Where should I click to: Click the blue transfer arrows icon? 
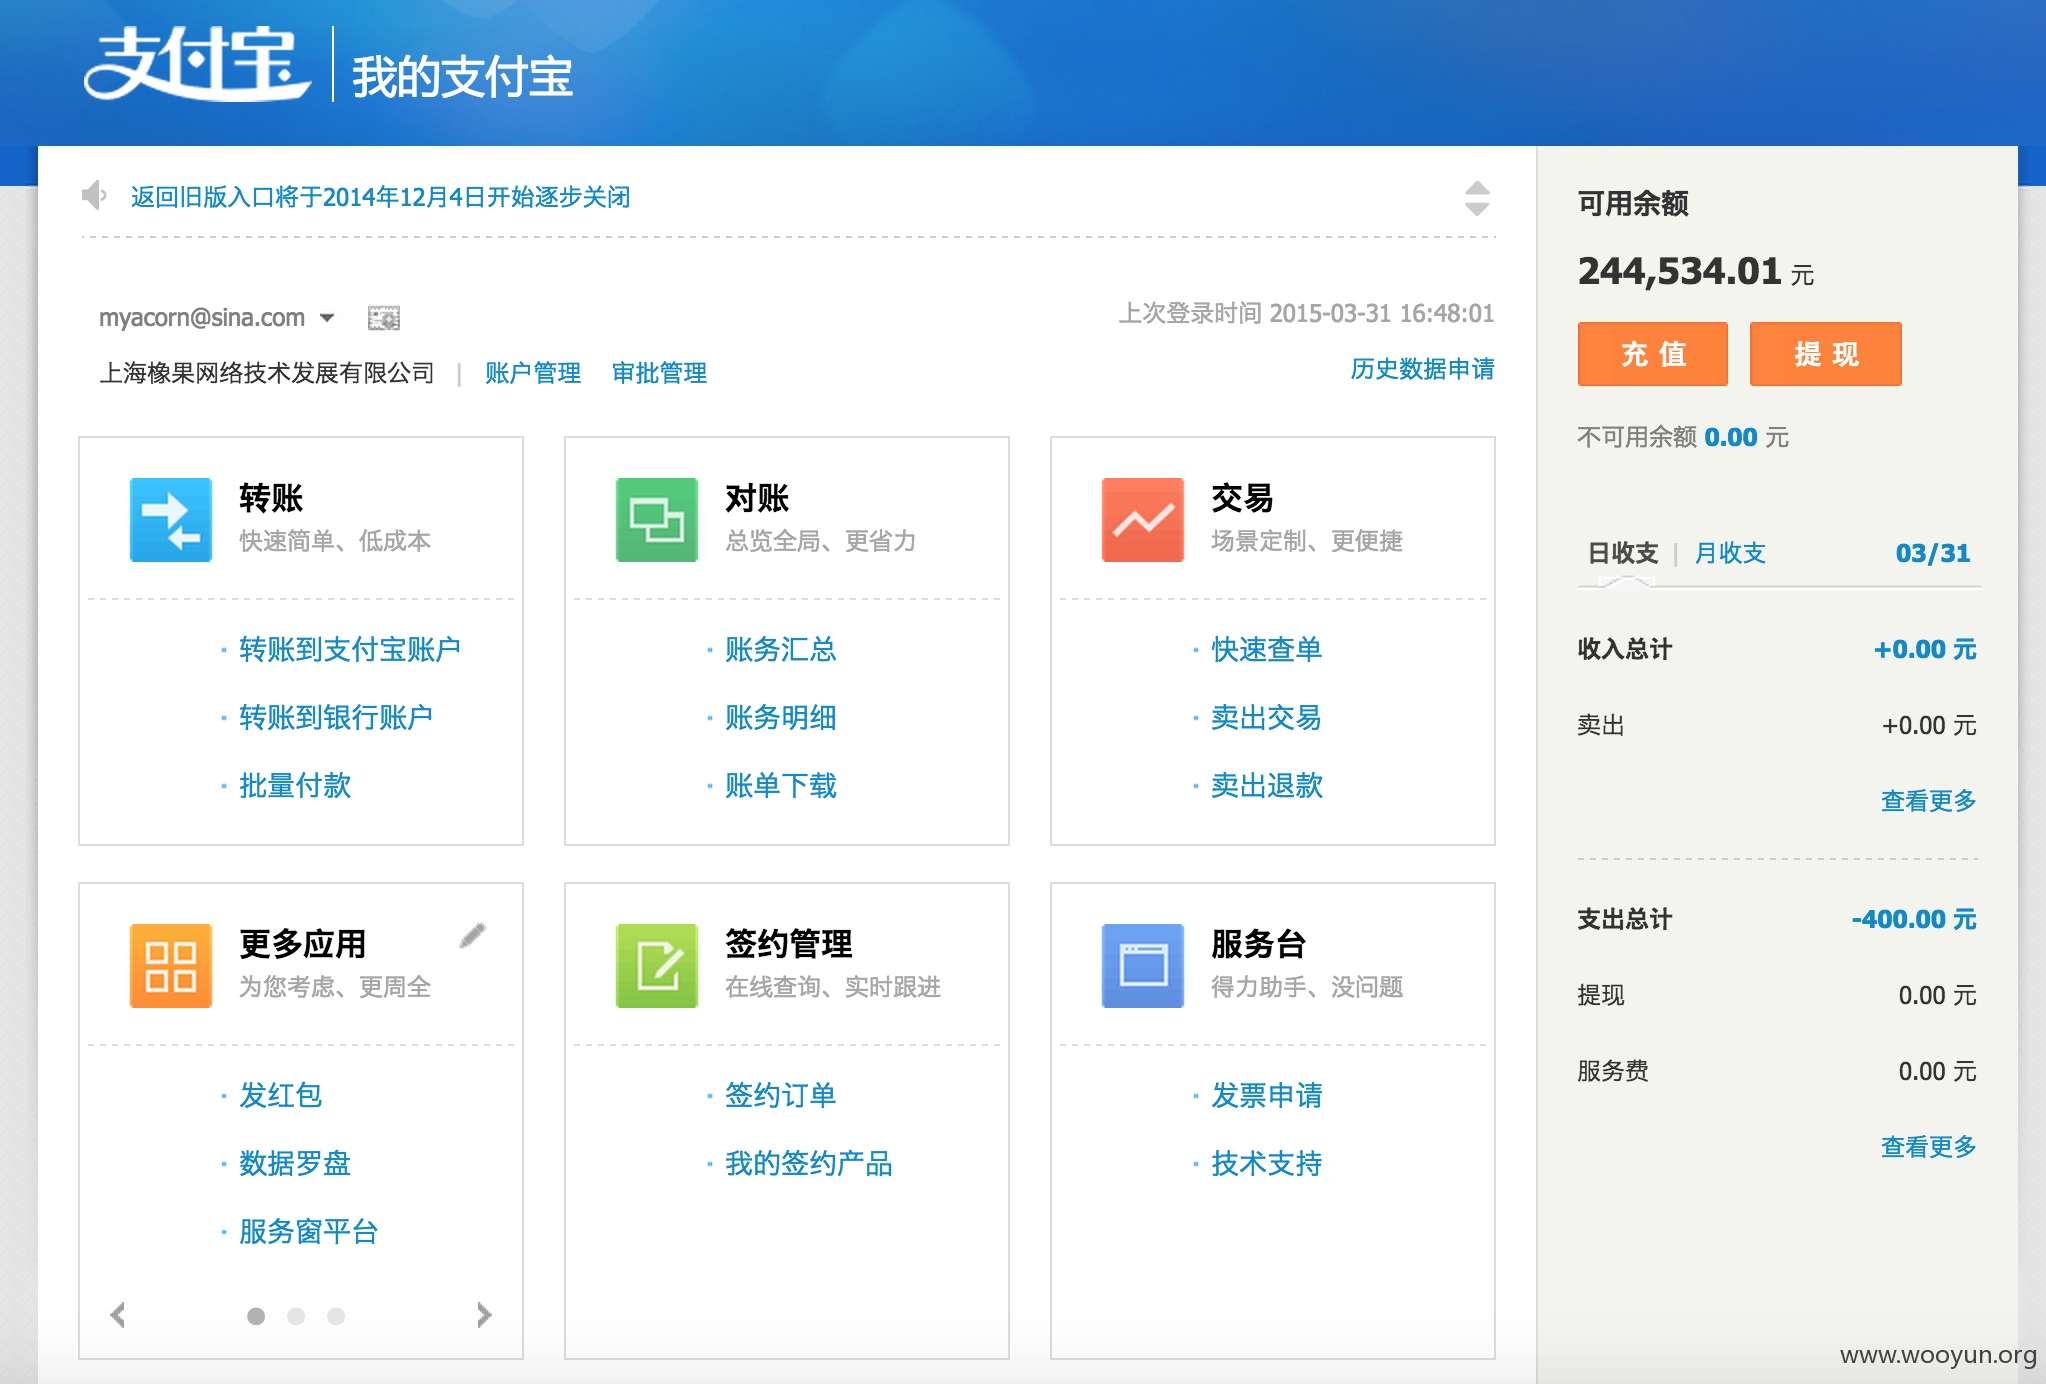(x=171, y=520)
